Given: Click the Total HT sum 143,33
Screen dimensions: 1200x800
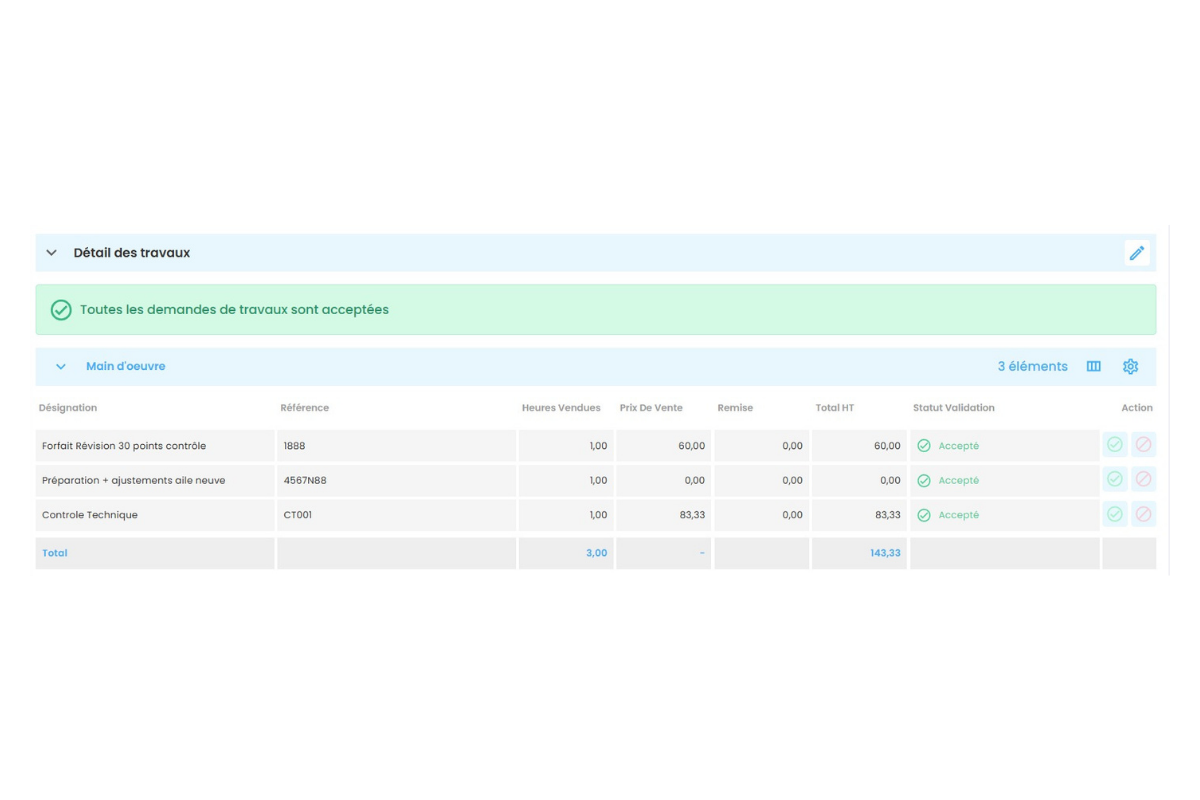Looking at the screenshot, I should [885, 553].
